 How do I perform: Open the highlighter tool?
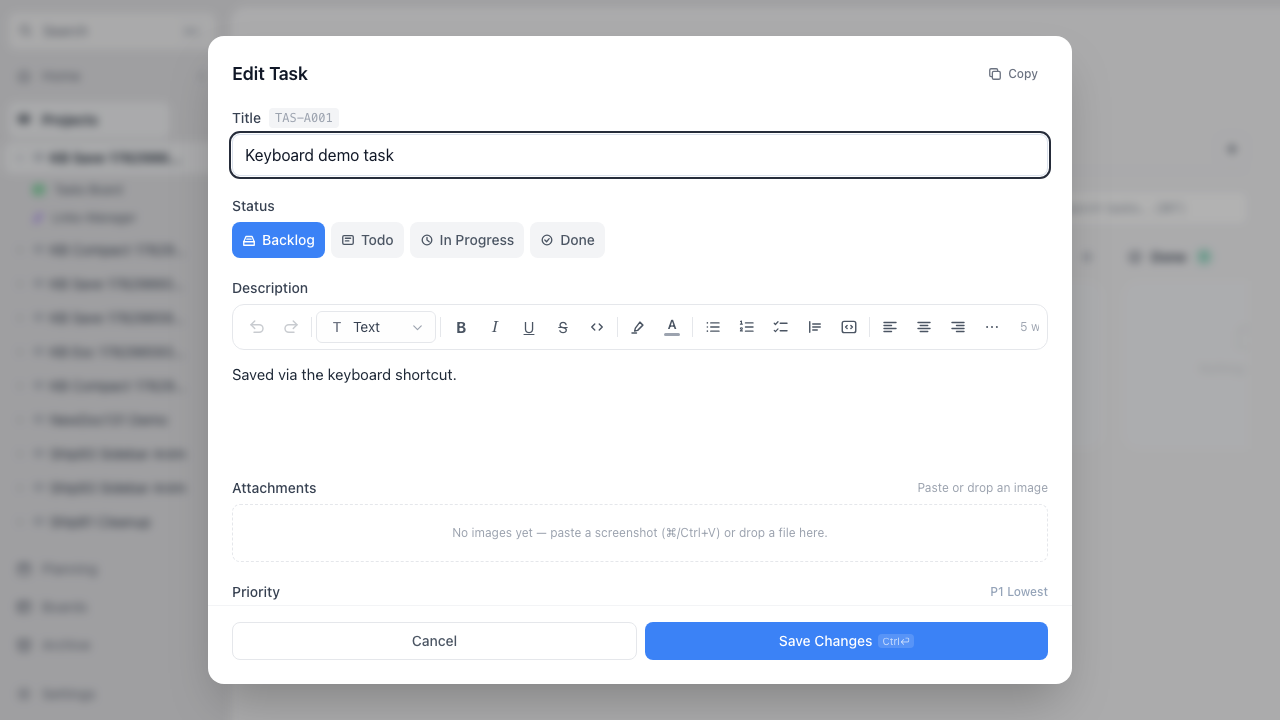(638, 327)
